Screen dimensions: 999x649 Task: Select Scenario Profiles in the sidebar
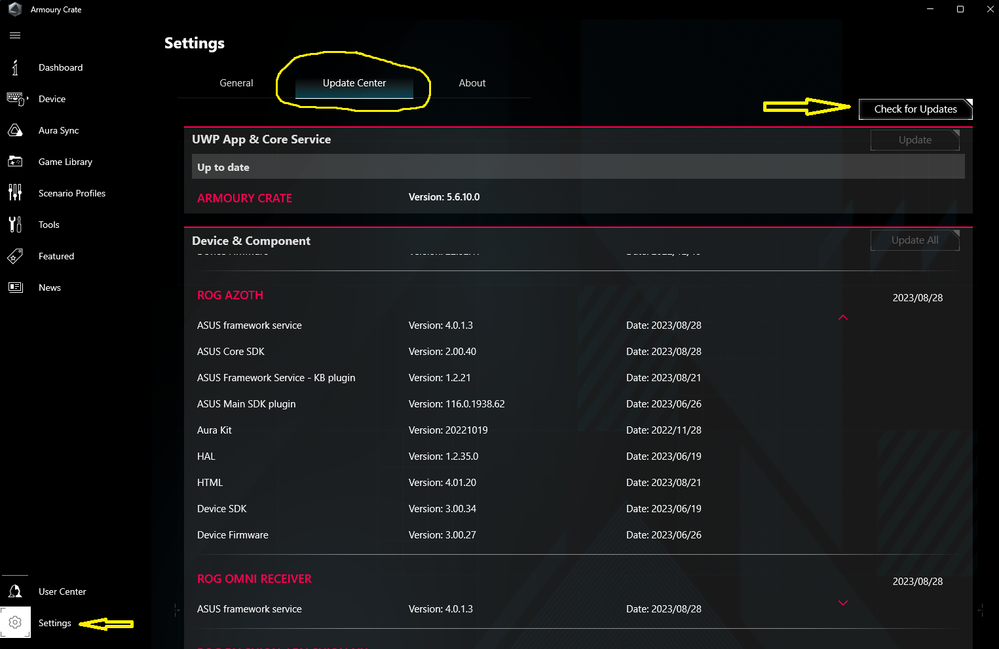[72, 193]
